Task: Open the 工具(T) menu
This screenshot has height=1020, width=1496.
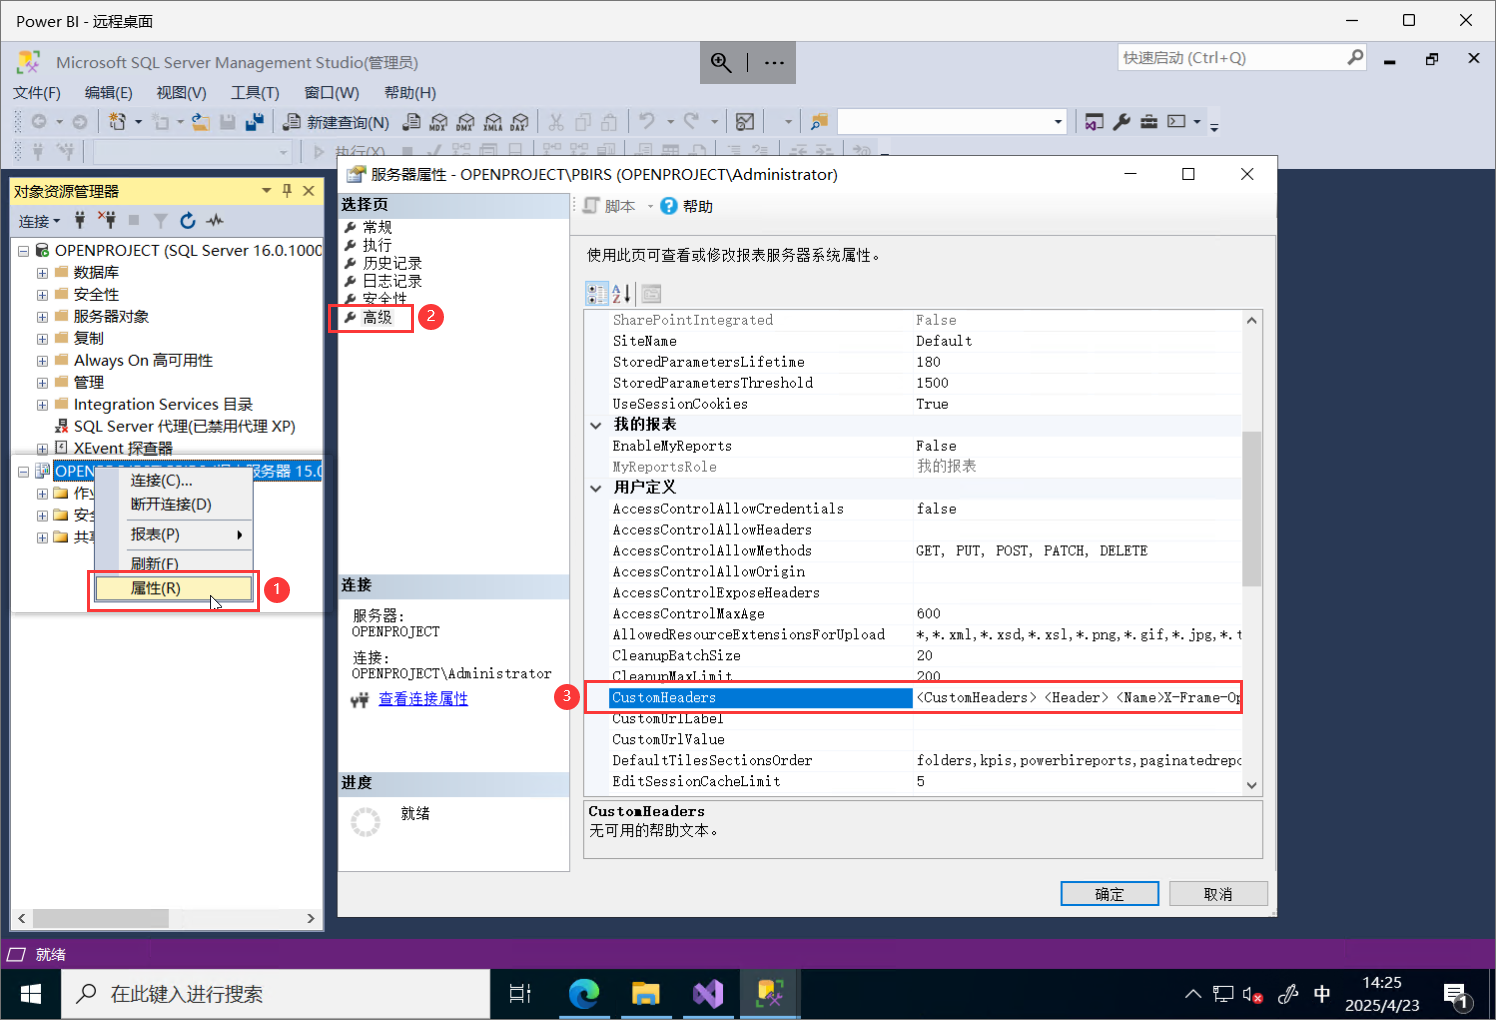Action: click(x=255, y=92)
